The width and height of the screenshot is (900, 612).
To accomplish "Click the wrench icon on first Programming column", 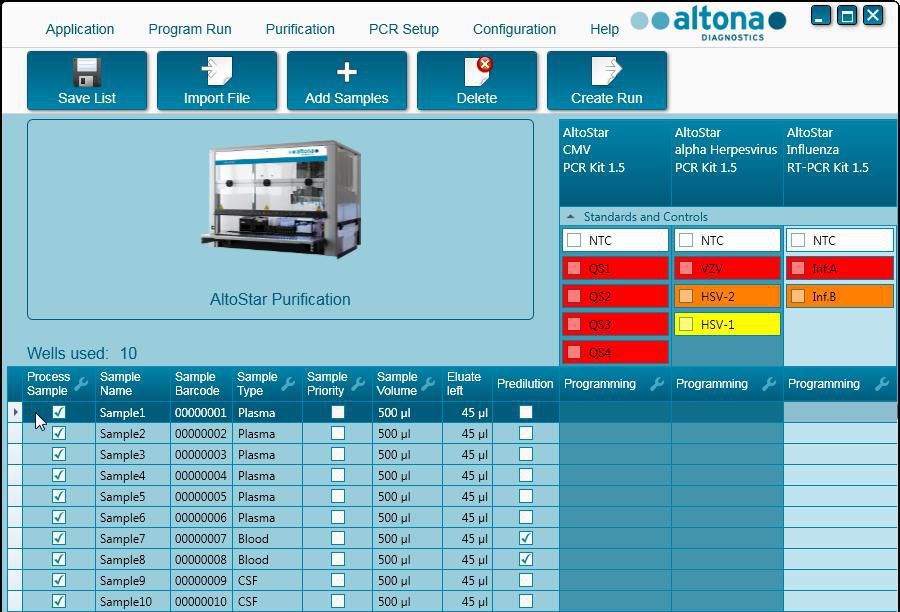I will pyautogui.click(x=659, y=384).
